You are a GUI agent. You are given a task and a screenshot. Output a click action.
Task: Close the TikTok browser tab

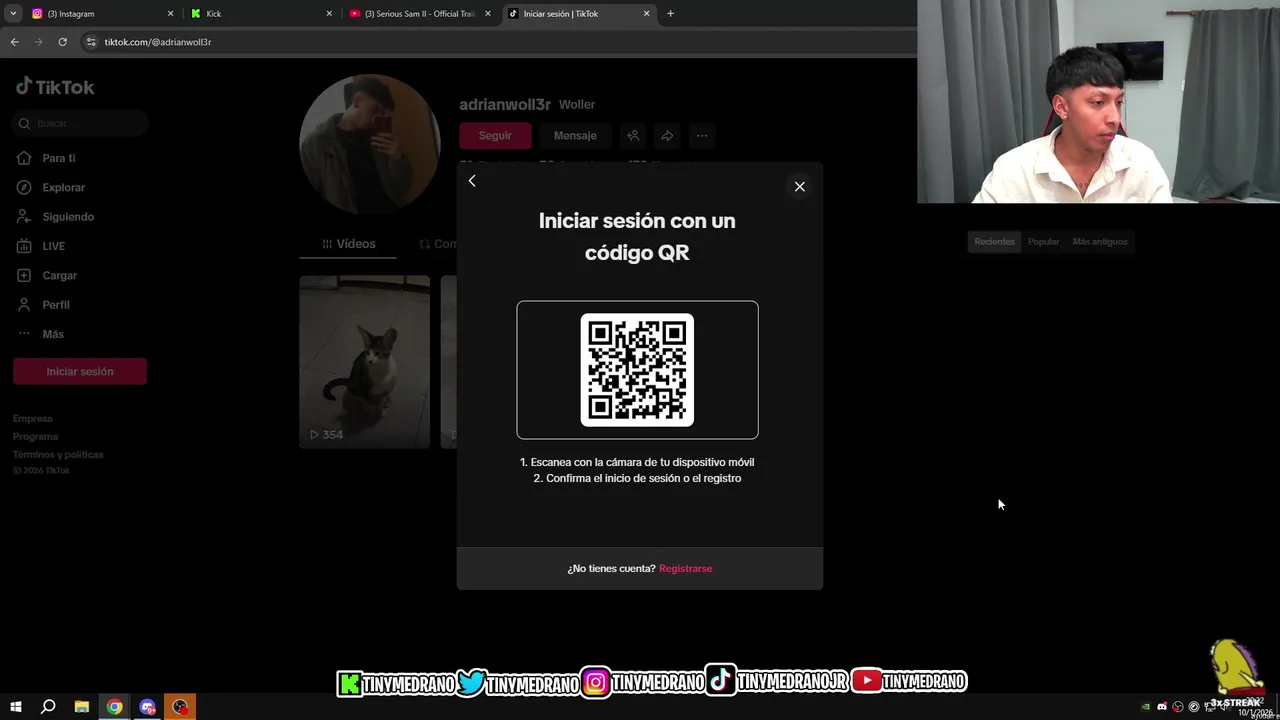646,14
